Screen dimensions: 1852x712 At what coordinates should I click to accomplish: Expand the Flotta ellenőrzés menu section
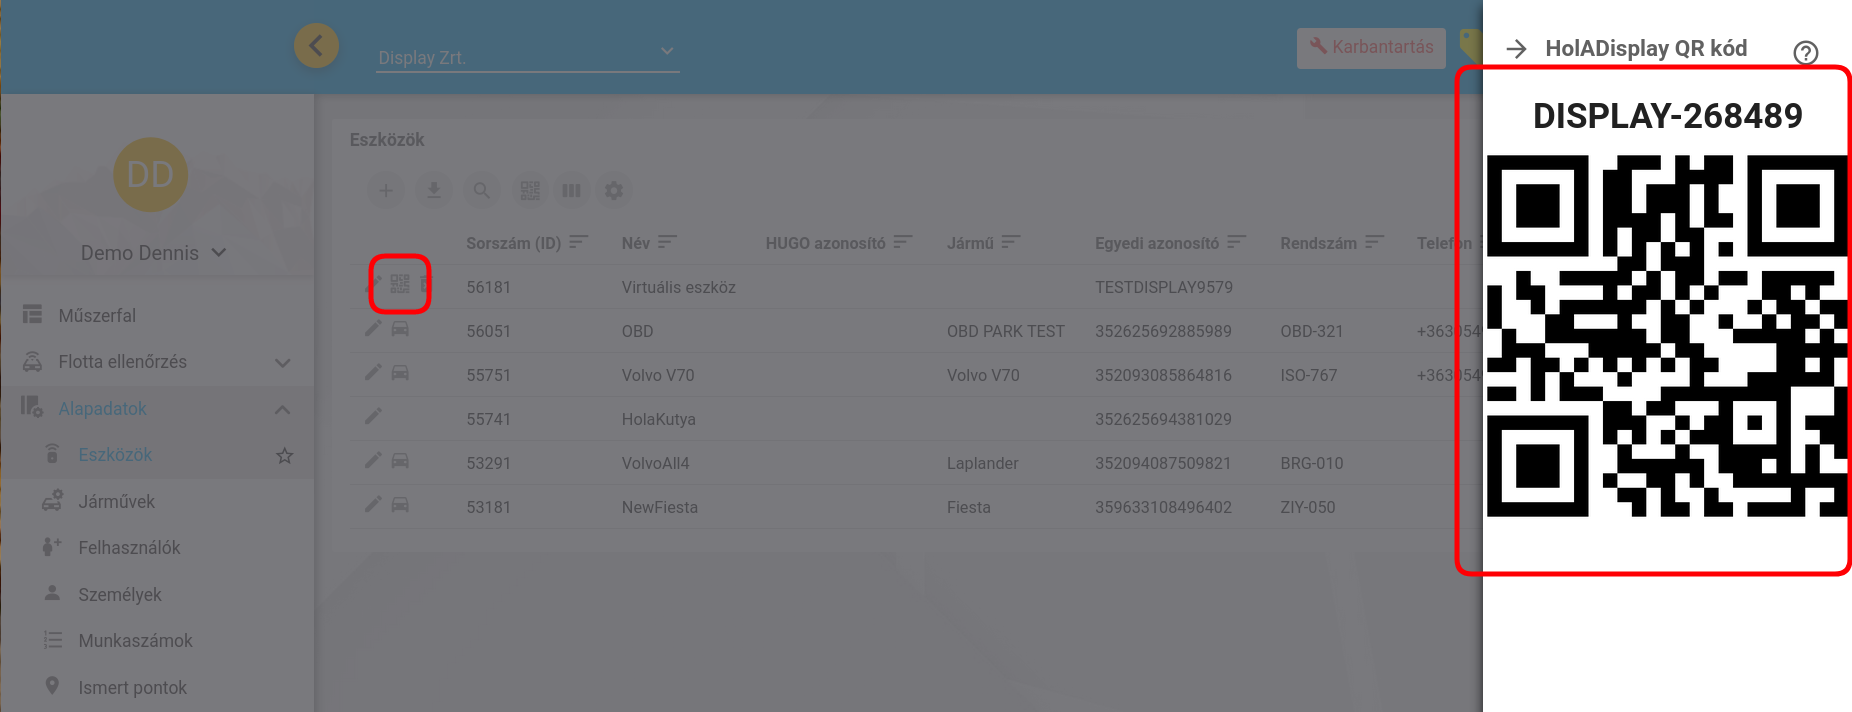tap(282, 362)
